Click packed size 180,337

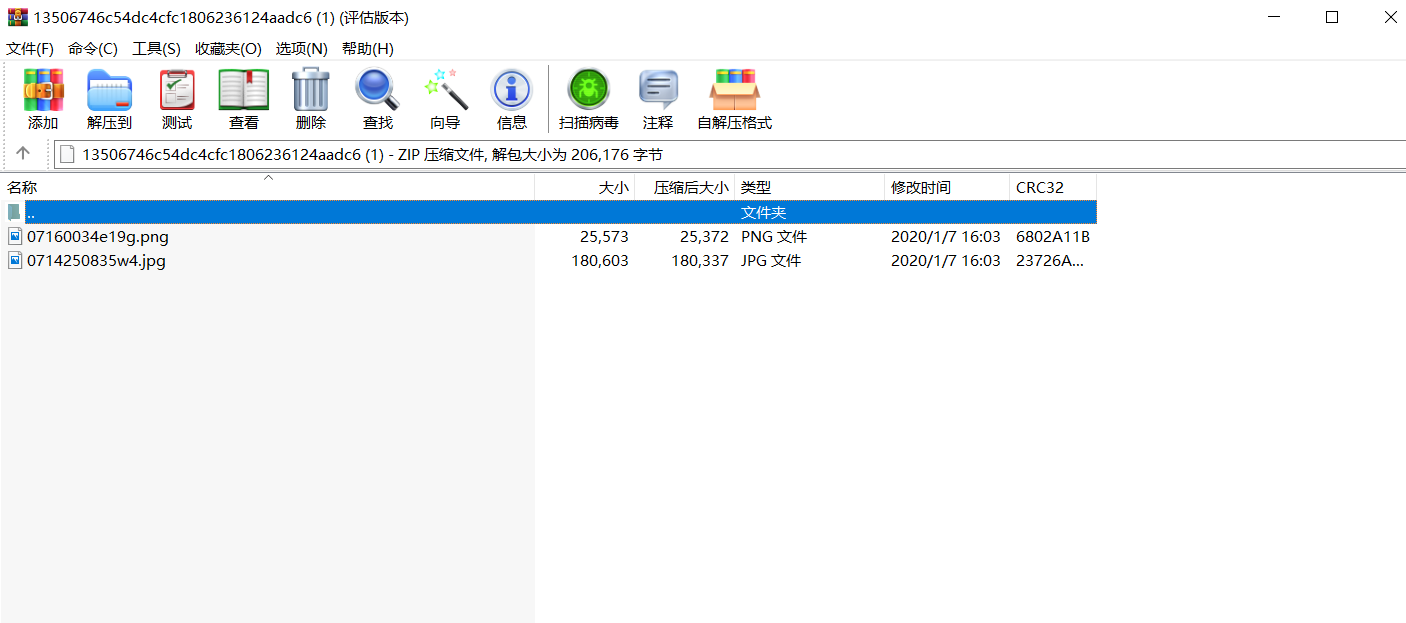(x=700, y=261)
